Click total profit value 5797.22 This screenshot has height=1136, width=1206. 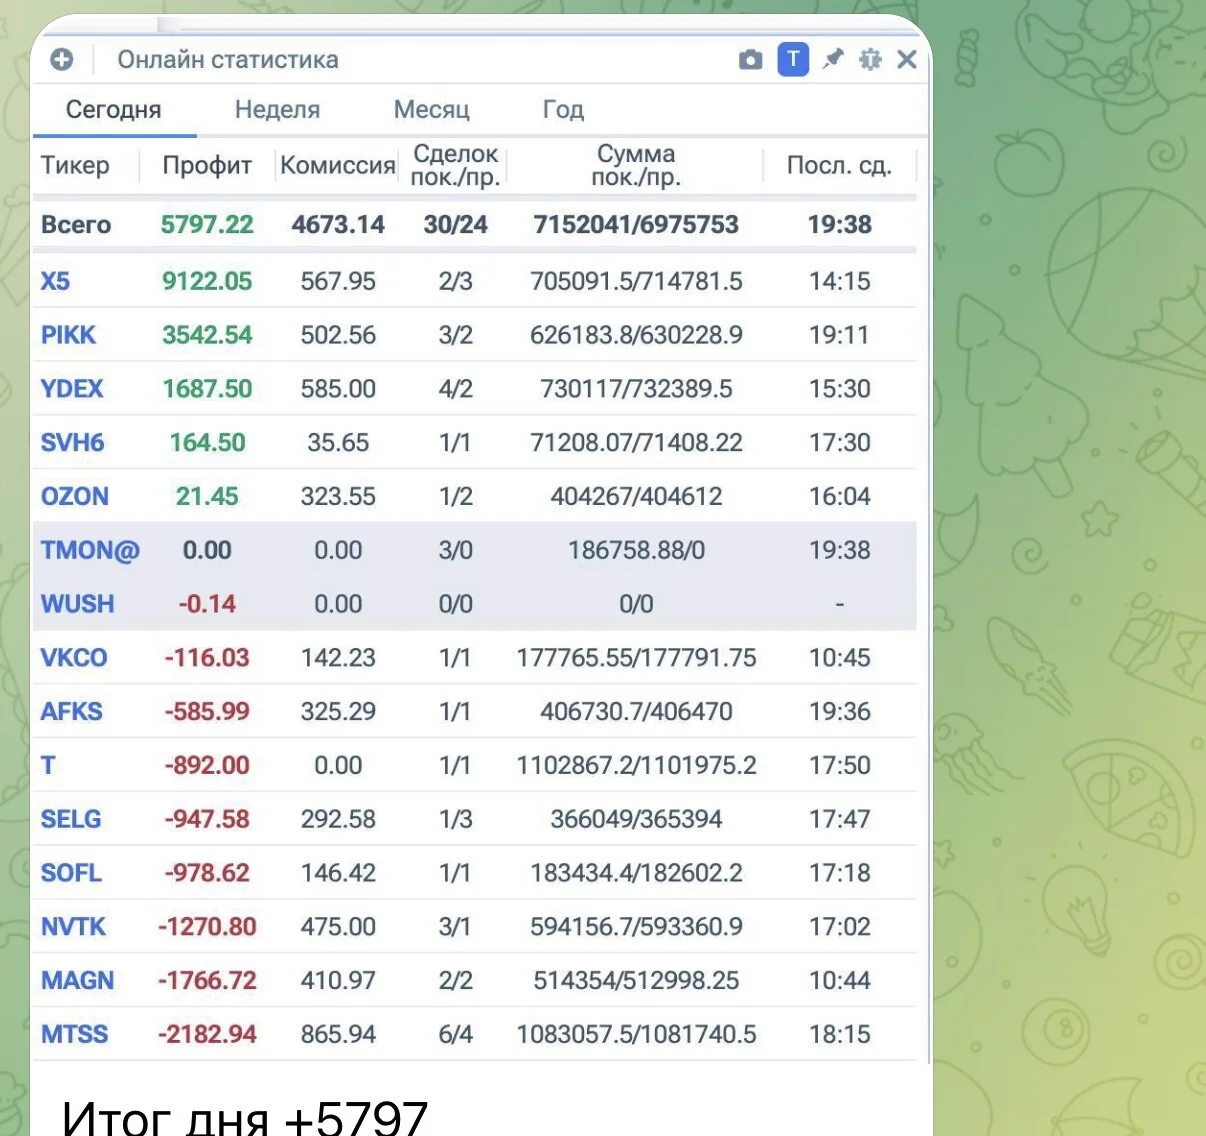click(207, 225)
